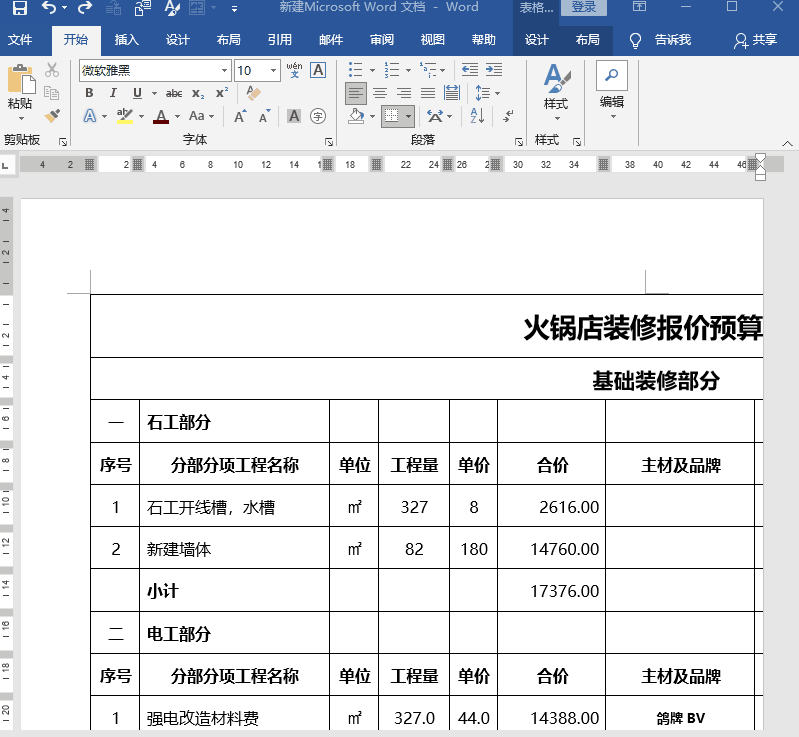Apply distributed alignment

point(452,93)
